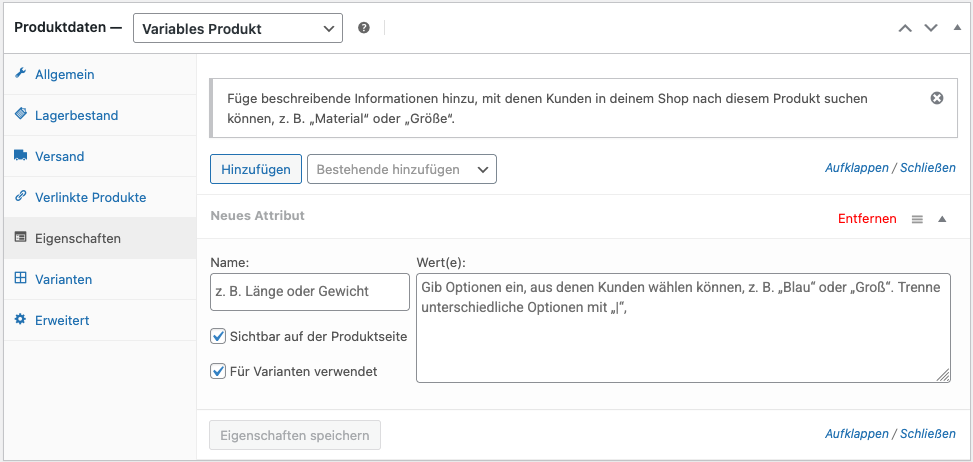Click the attribute Name input field
Viewport: 973px width, 462px height.
coord(310,292)
